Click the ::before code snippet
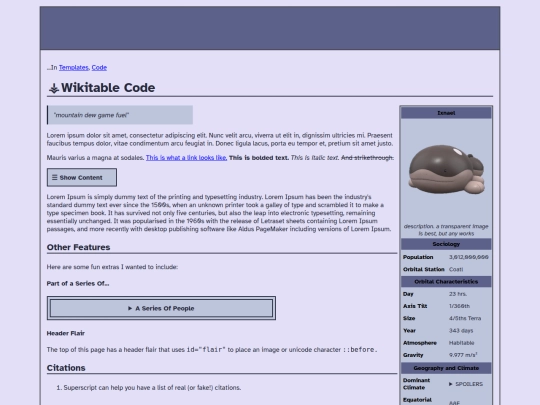 click(x=360, y=350)
